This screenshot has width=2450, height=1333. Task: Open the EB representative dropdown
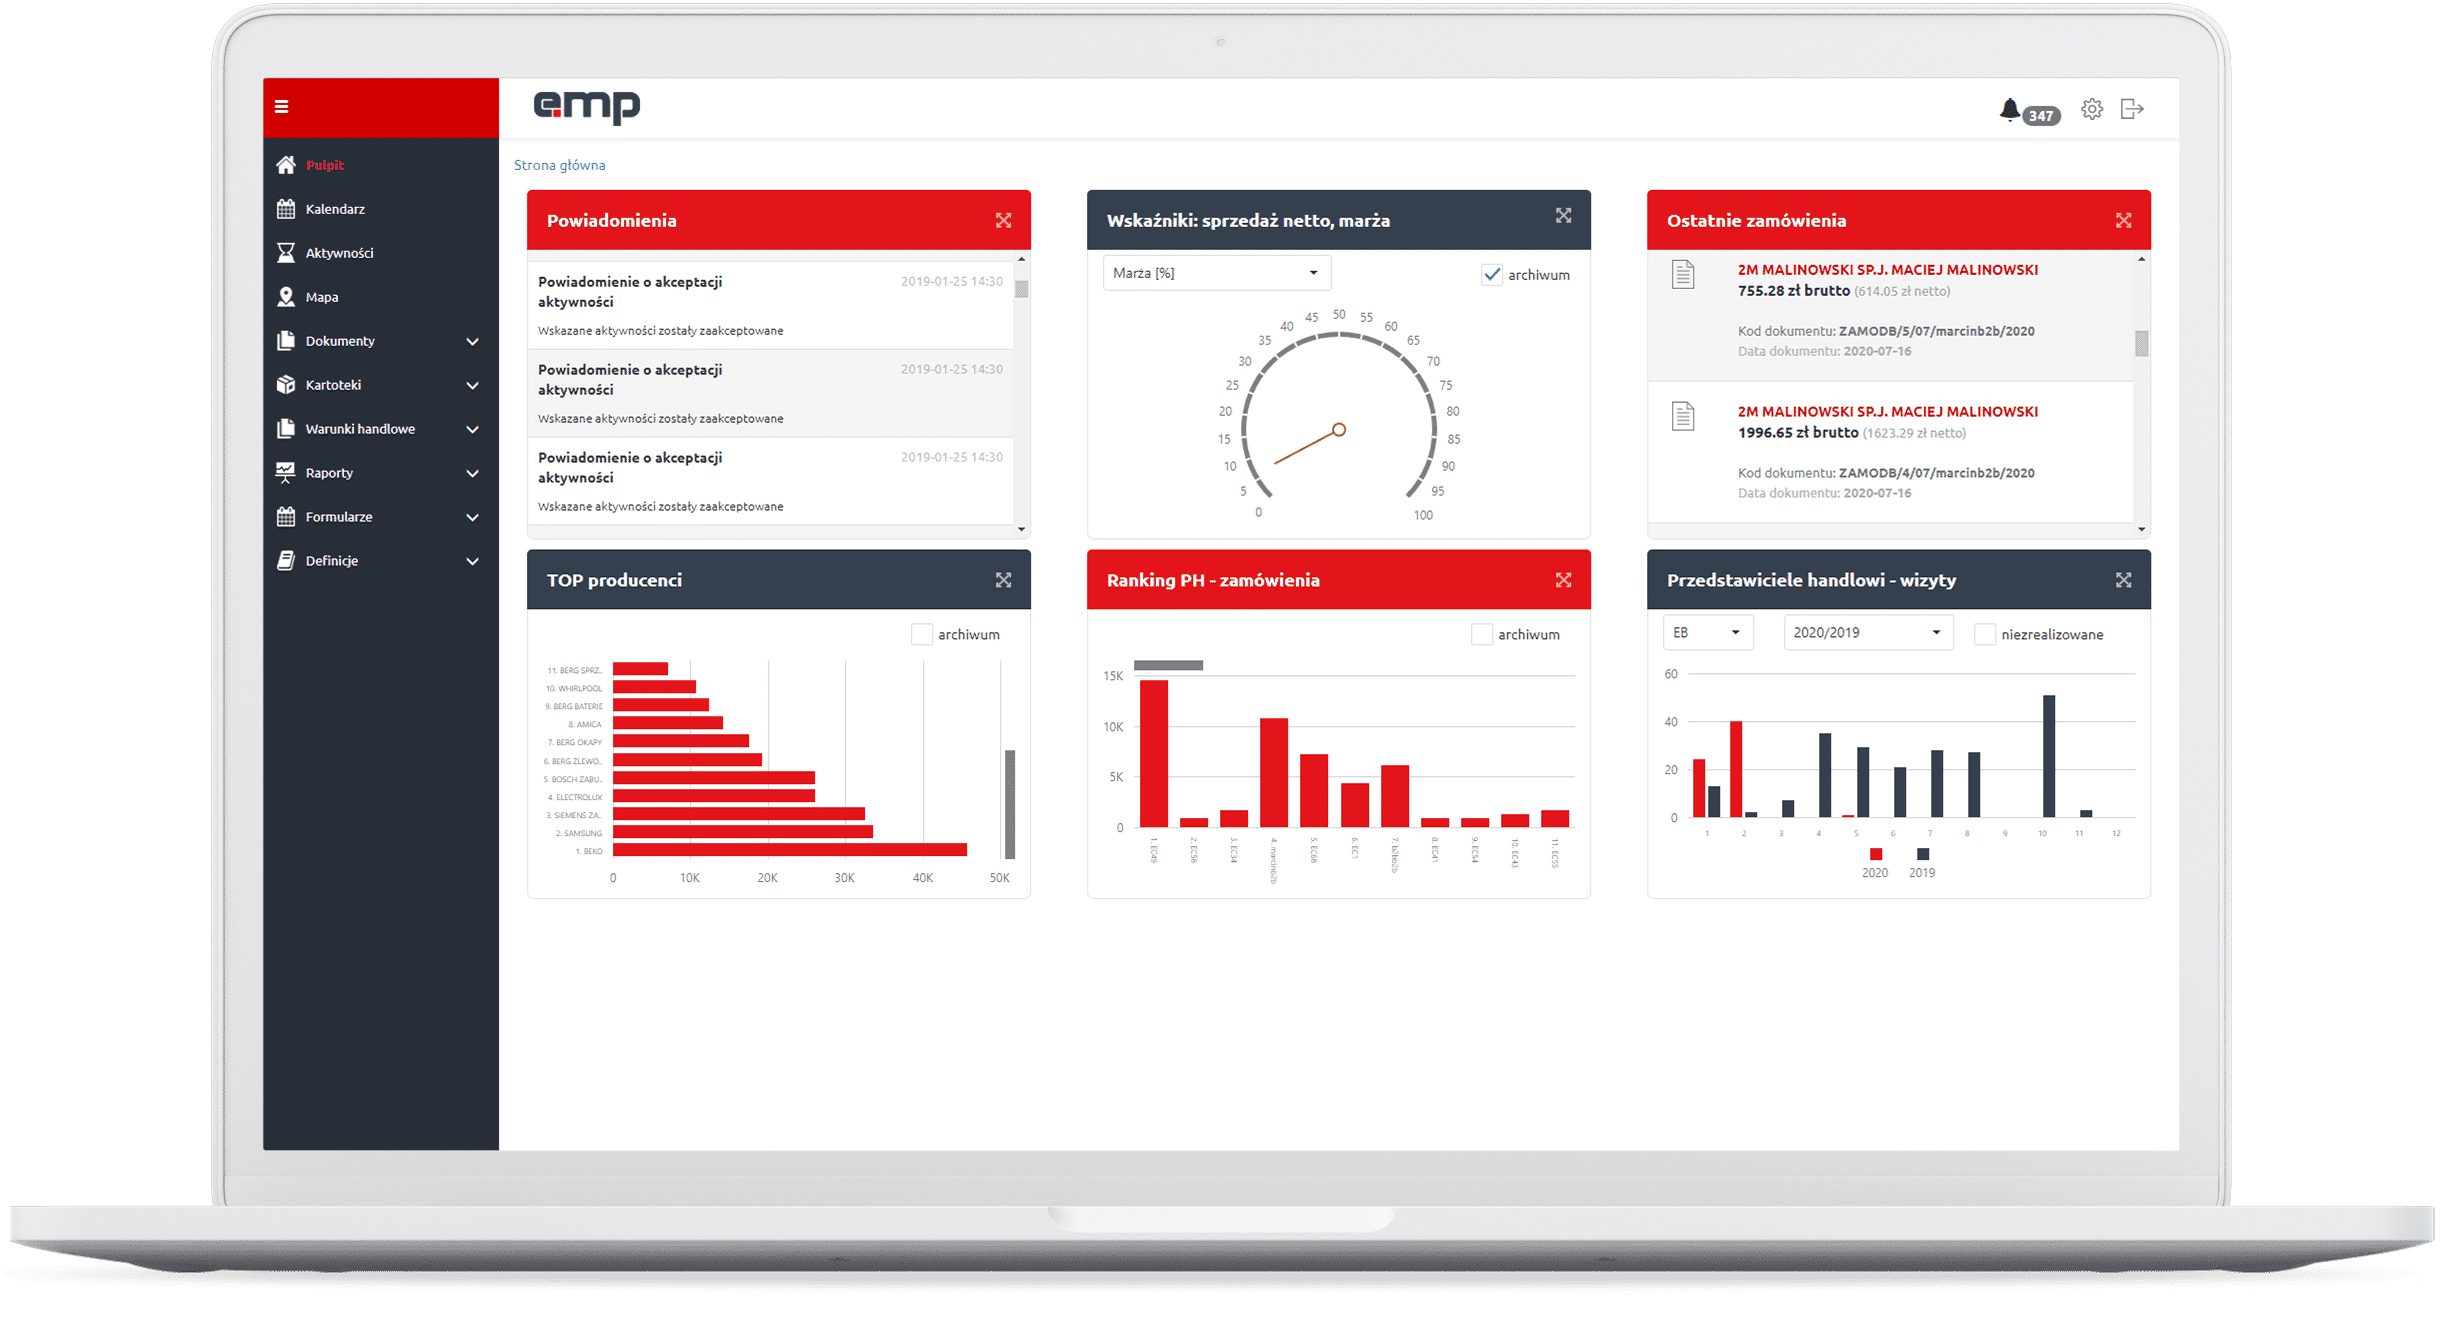[1708, 633]
